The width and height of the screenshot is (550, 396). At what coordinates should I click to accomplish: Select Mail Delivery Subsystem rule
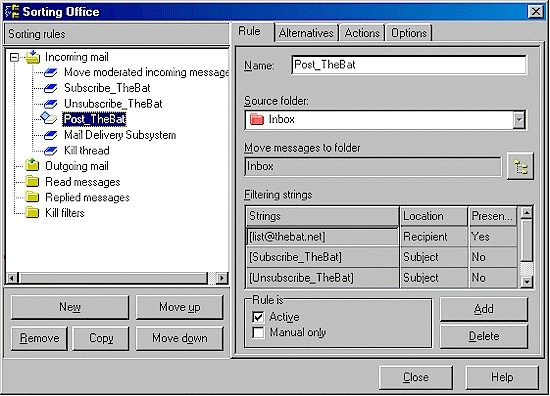(x=120, y=135)
